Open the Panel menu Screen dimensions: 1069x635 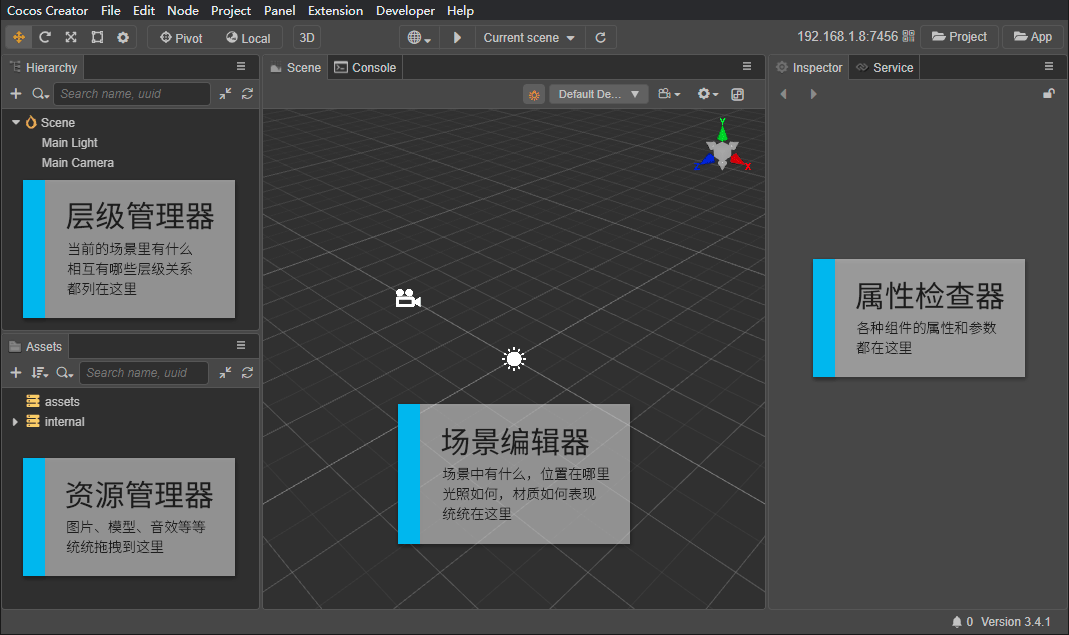(x=280, y=10)
